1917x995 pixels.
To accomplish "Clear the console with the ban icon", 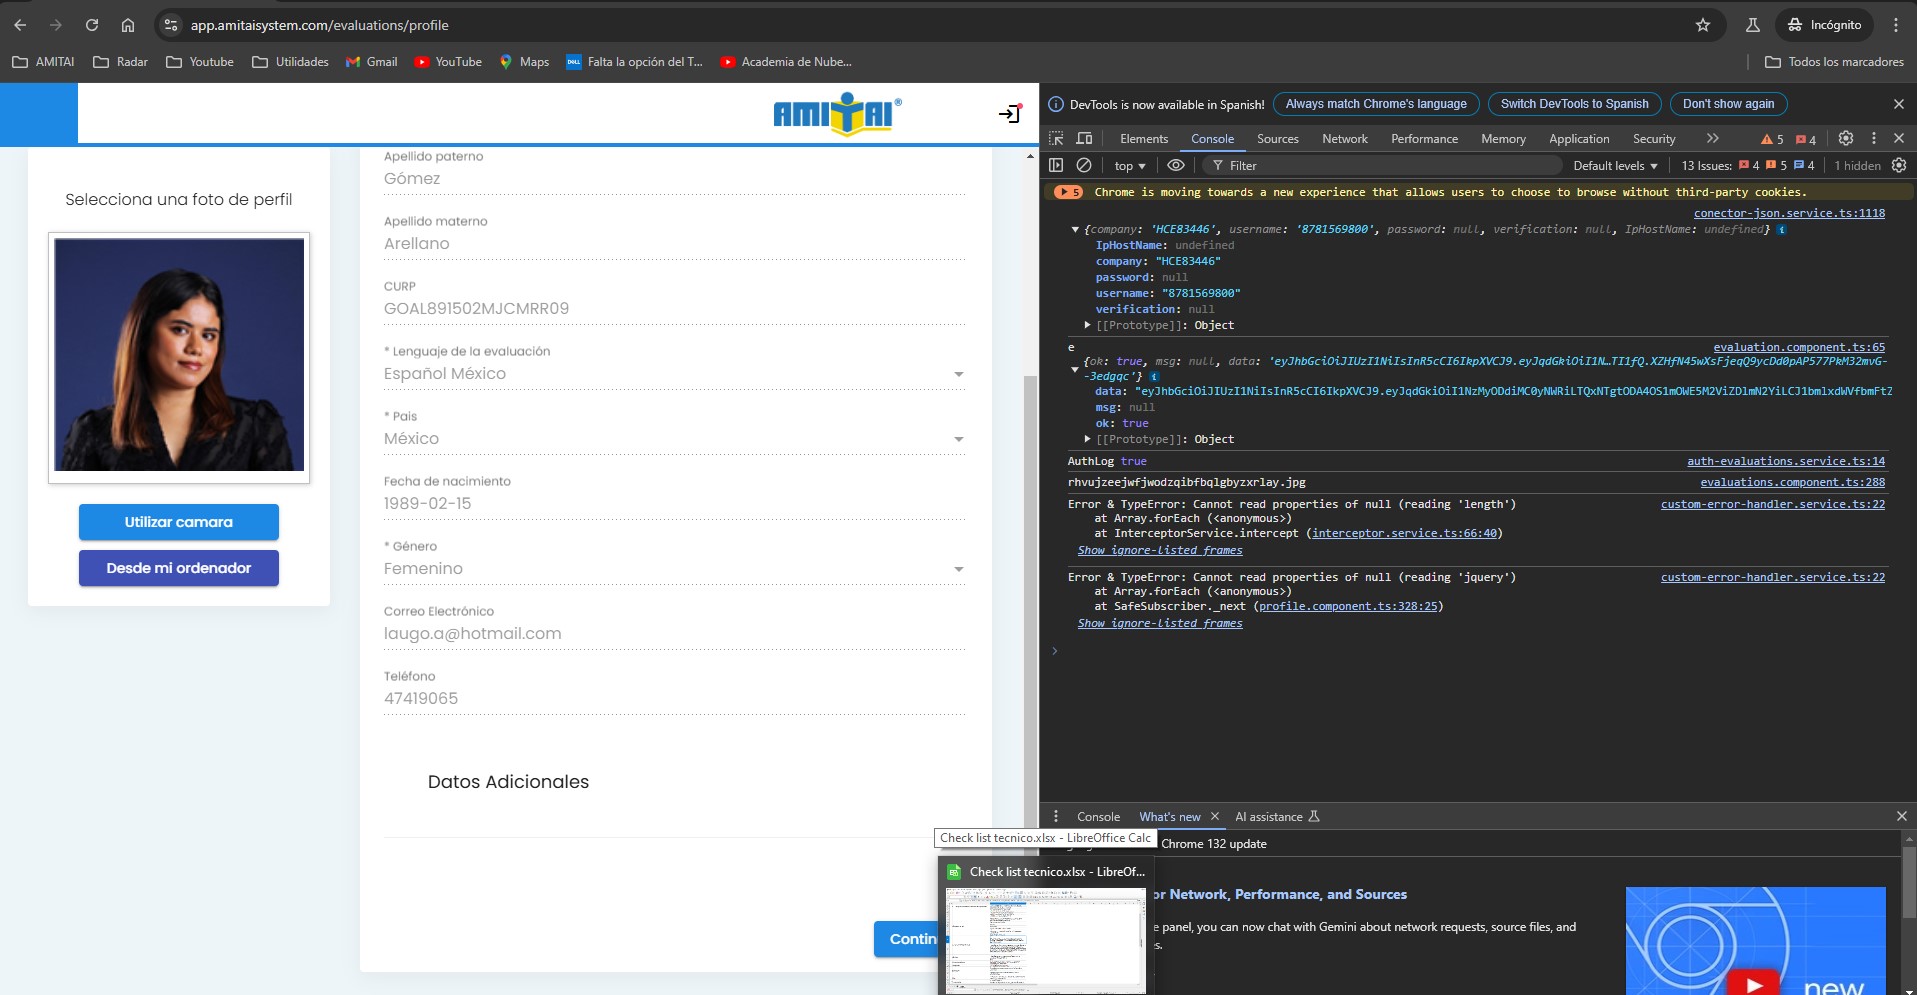I will [x=1084, y=166].
